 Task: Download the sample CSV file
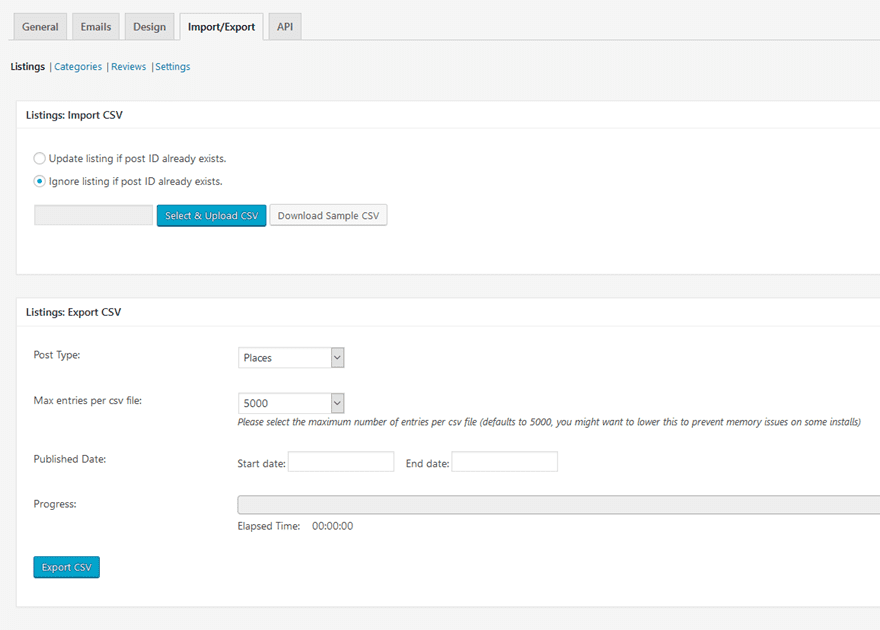tap(328, 215)
